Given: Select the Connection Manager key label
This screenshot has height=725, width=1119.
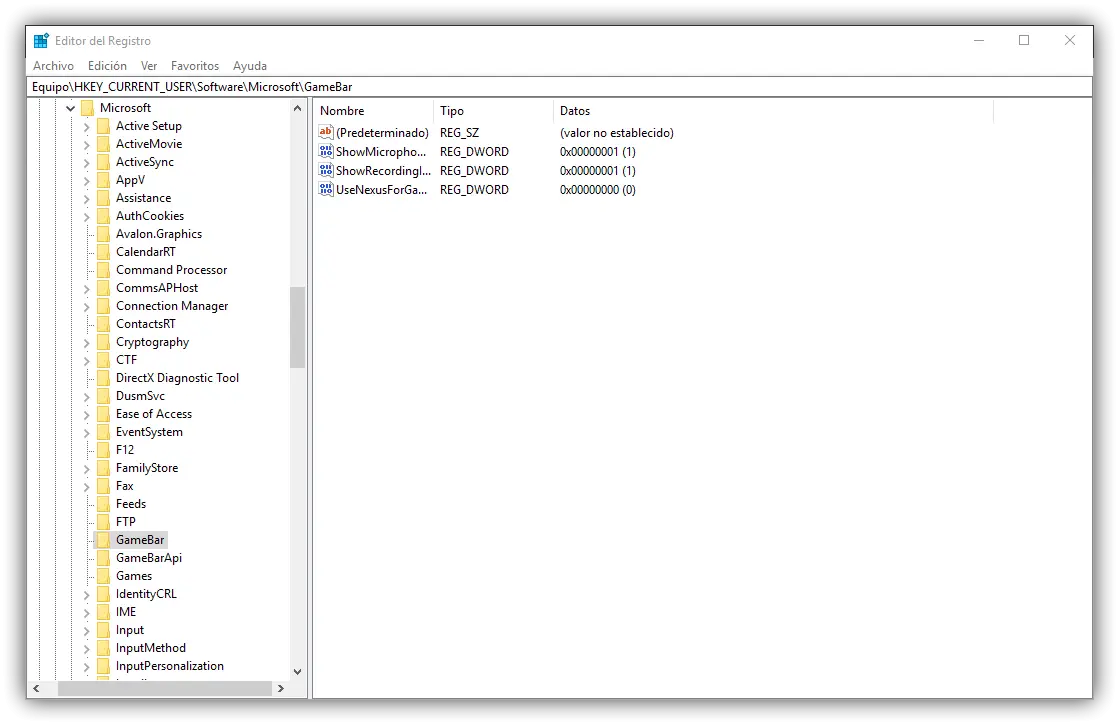Looking at the screenshot, I should click(x=172, y=306).
